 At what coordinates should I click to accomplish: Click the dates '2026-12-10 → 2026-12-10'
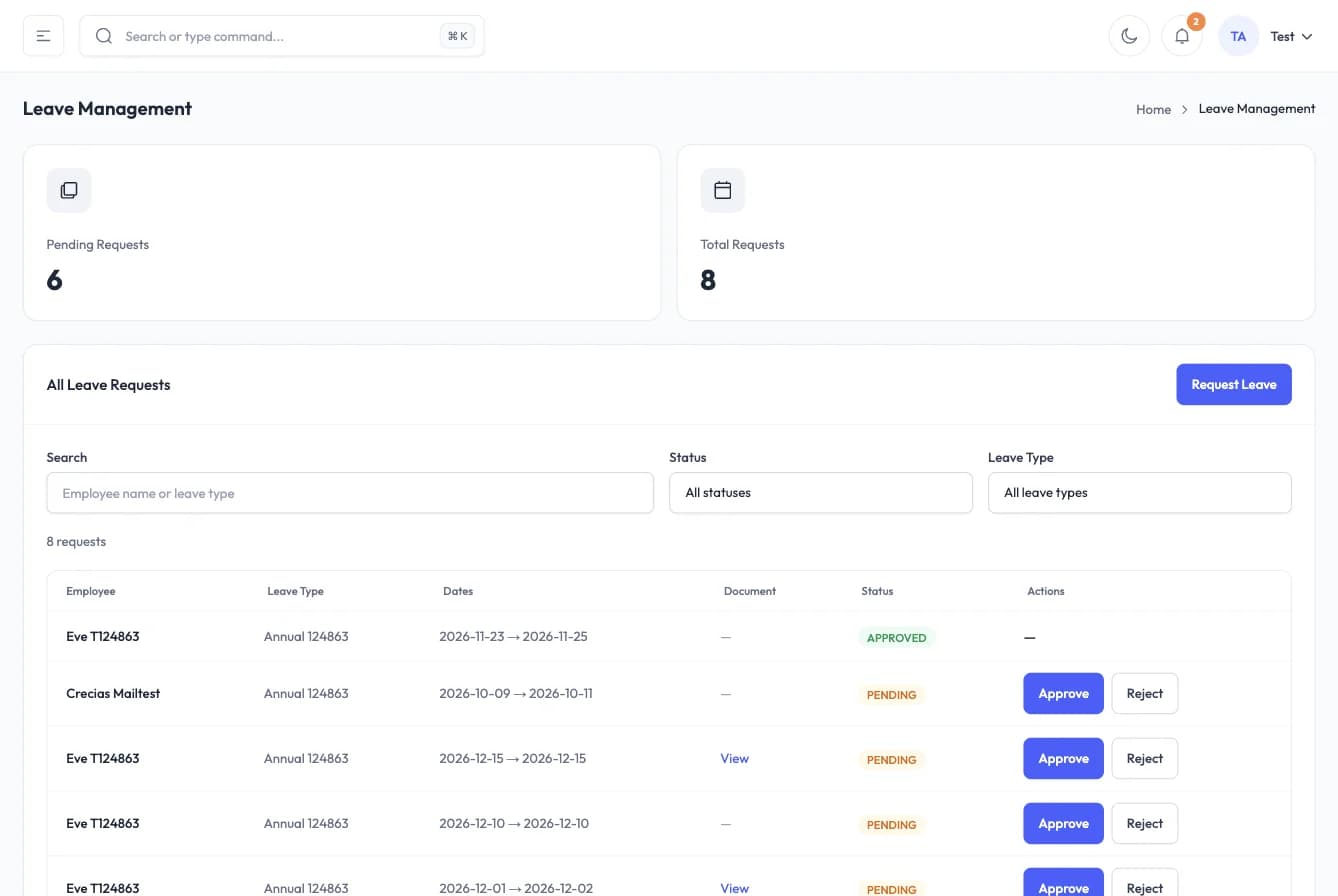pyautogui.click(x=514, y=823)
